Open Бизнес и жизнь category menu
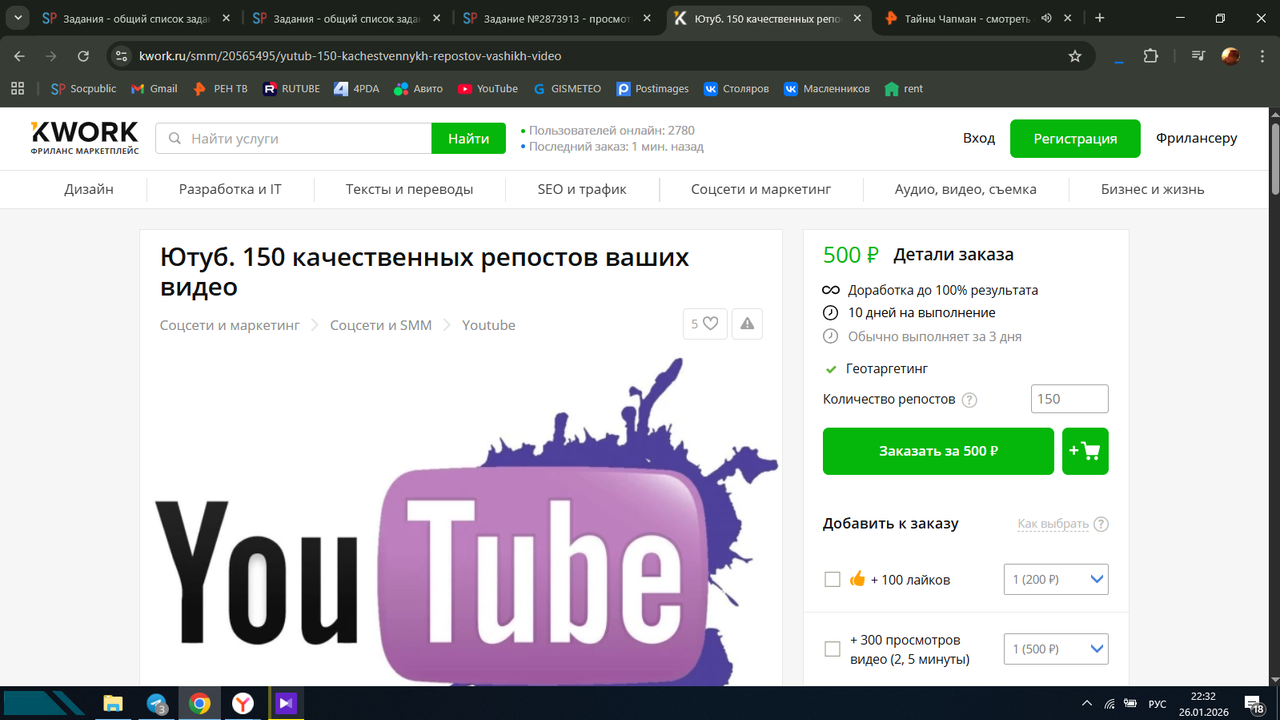This screenshot has width=1280, height=720. pos(1152,189)
